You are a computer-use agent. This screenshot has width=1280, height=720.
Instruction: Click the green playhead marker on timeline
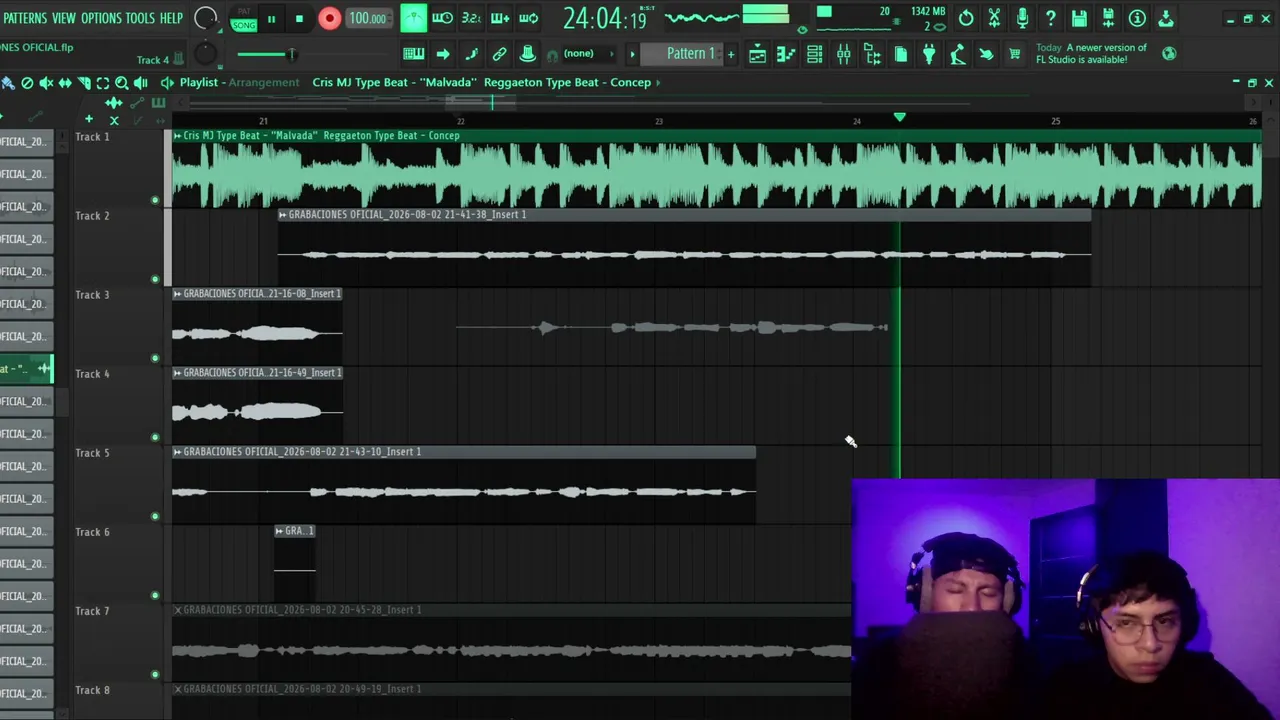tap(900, 118)
